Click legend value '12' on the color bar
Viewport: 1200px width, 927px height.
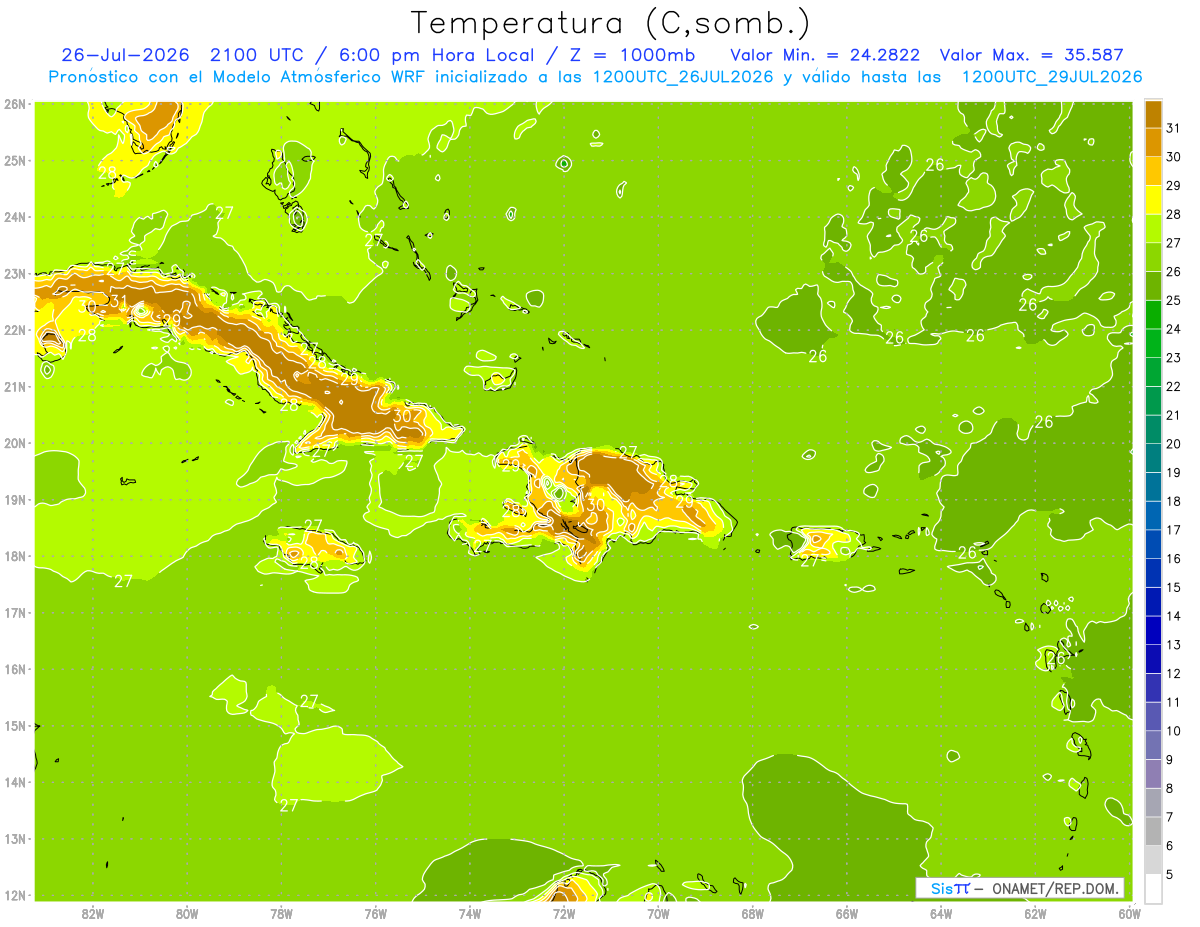coord(1173,673)
